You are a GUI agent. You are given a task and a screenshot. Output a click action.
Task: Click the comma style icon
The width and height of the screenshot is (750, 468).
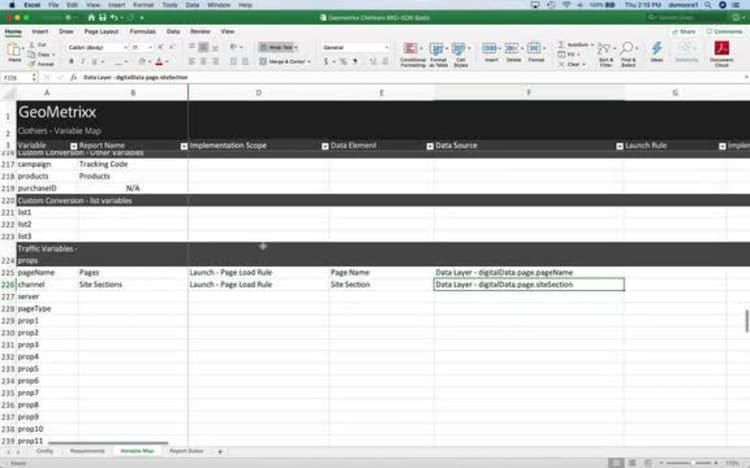pyautogui.click(x=355, y=61)
